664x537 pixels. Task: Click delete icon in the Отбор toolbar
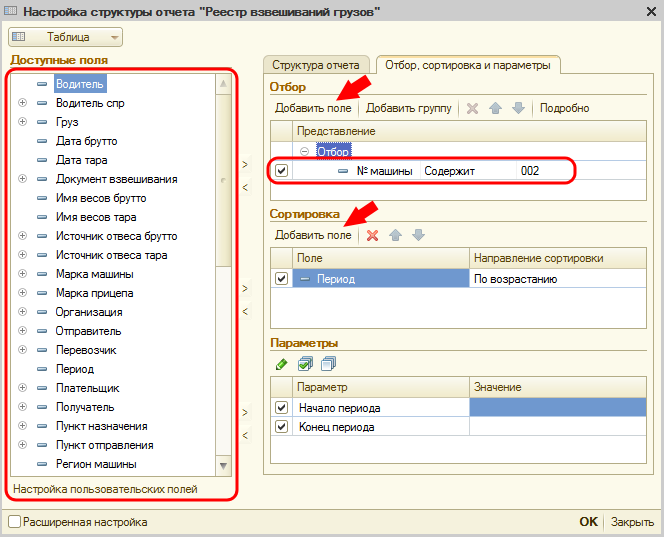pos(473,108)
